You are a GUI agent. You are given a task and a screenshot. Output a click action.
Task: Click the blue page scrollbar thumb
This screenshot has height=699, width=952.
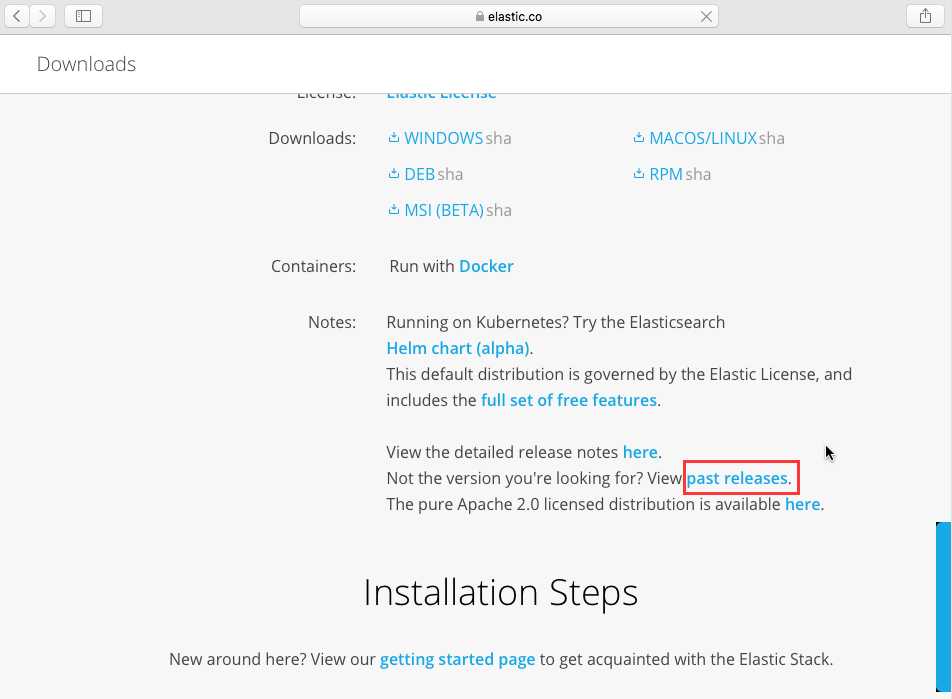pyautogui.click(x=943, y=606)
